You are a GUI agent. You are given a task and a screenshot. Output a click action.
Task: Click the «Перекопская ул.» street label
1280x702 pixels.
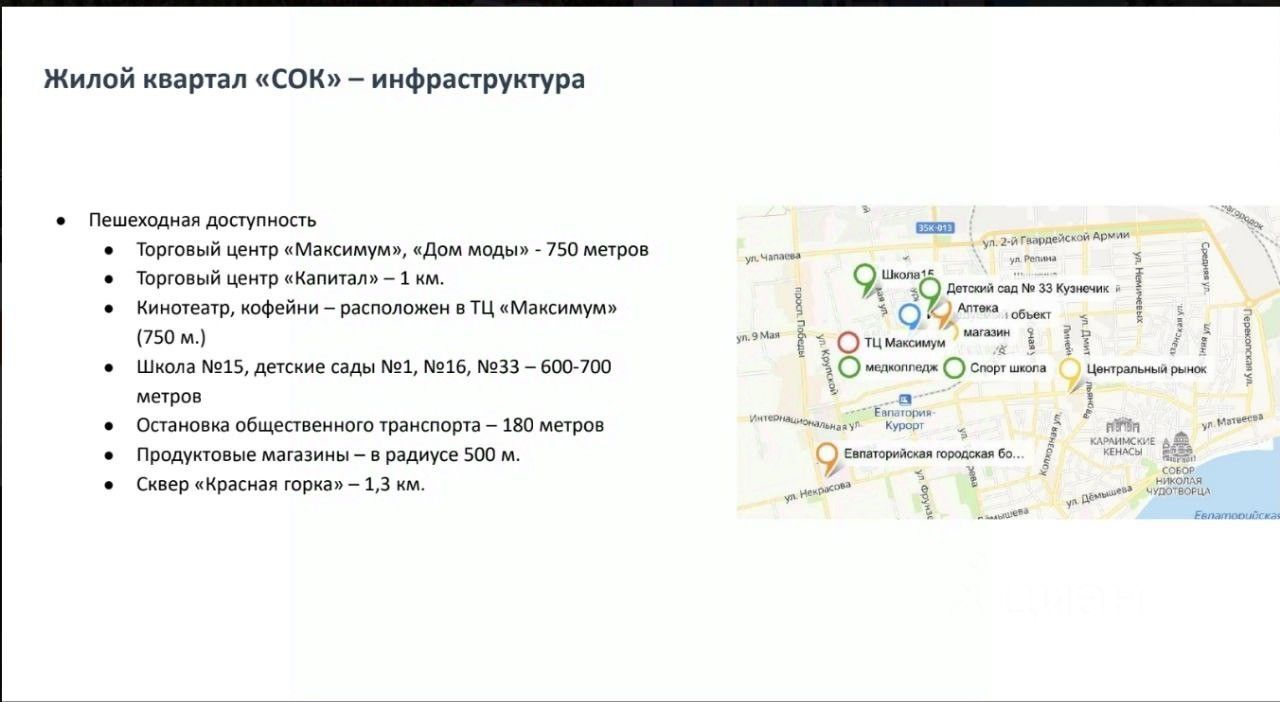click(1249, 346)
